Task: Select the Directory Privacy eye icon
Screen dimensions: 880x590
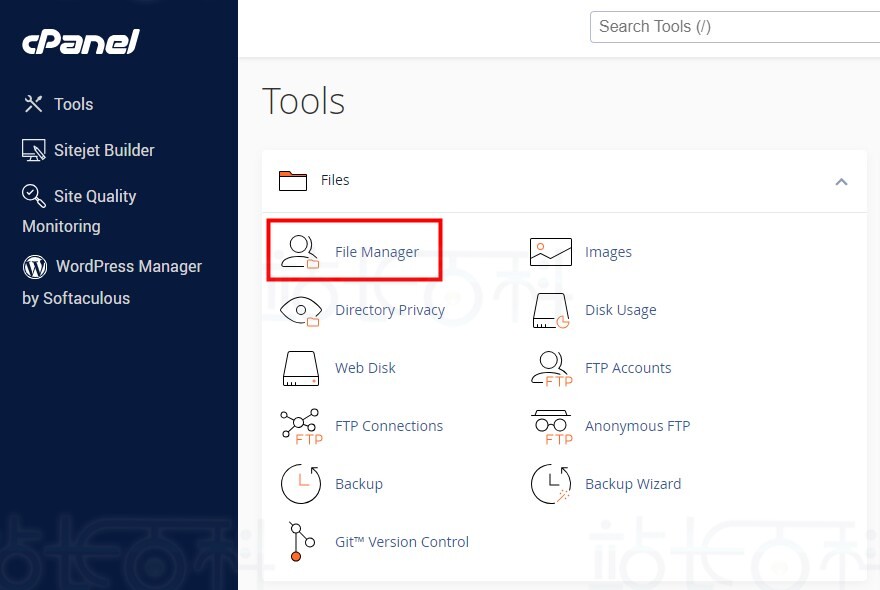Action: click(300, 310)
